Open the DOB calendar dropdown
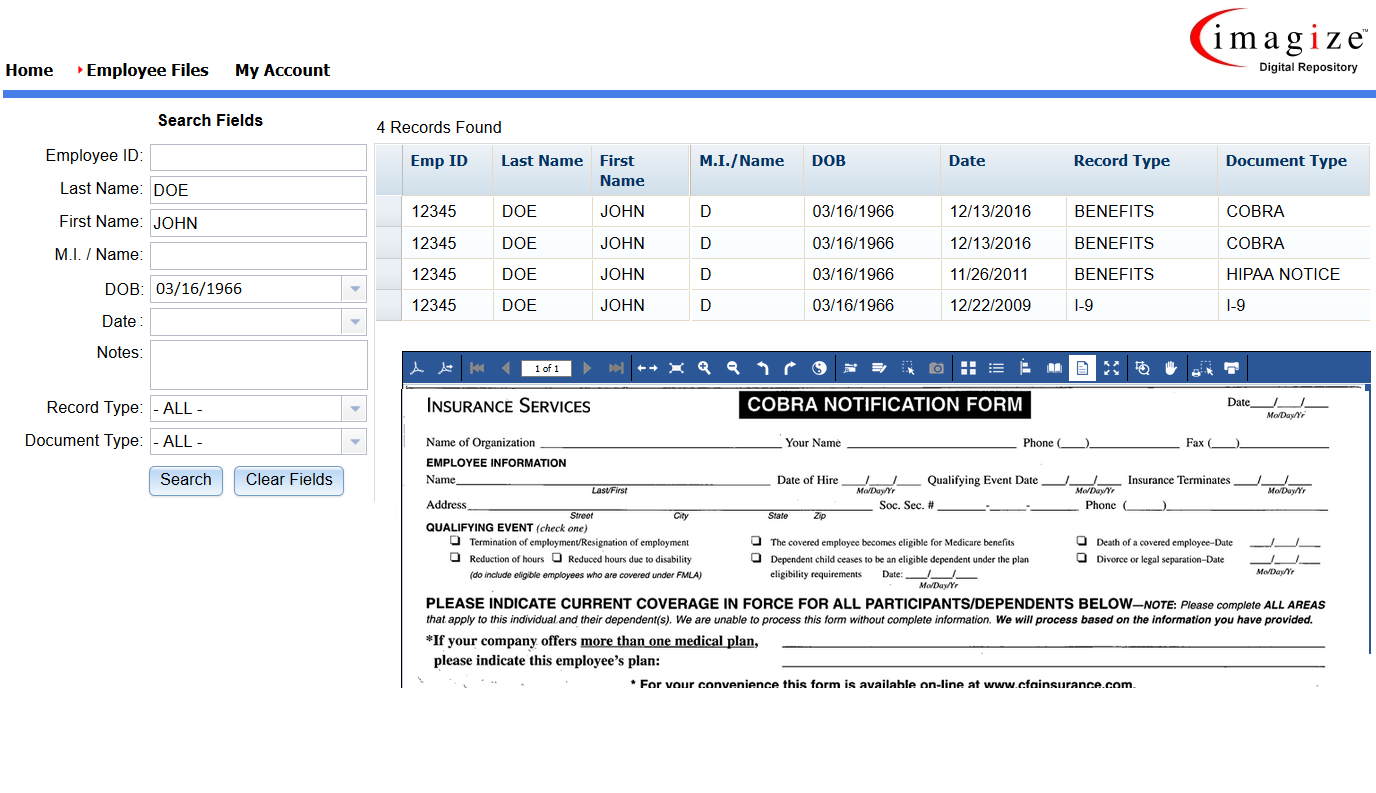 point(355,288)
